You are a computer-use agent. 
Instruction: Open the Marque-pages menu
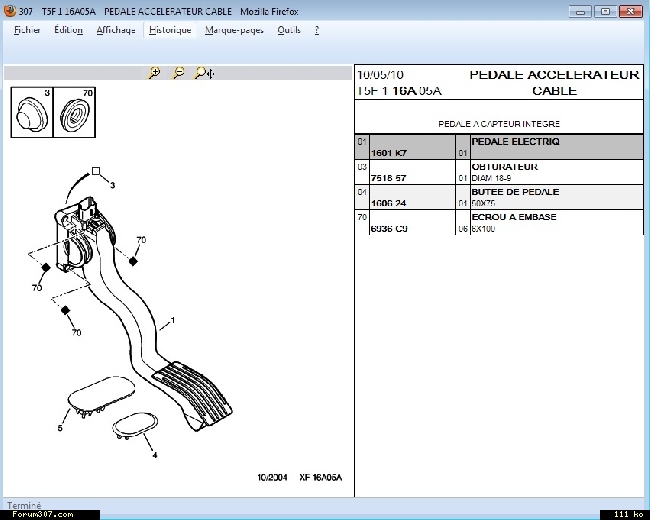click(x=234, y=30)
